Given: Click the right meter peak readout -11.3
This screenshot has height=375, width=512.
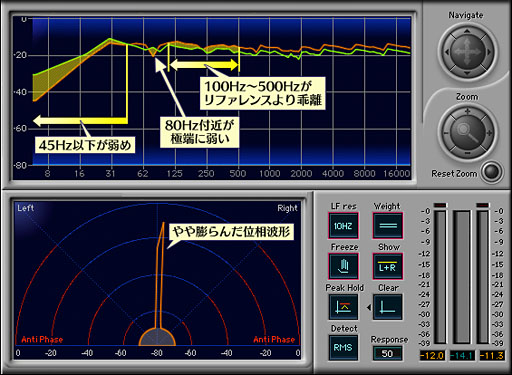Looking at the screenshot, I should click(492, 355).
